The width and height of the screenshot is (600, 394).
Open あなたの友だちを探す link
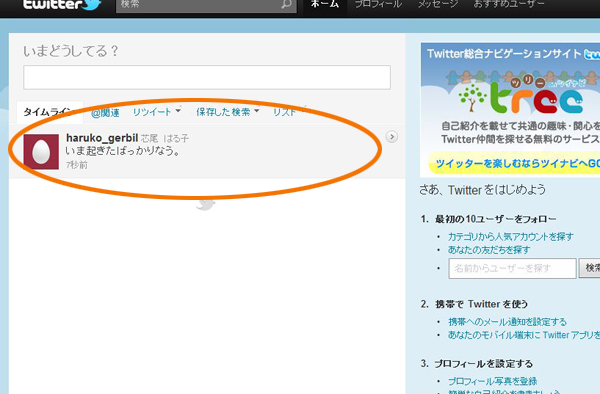(x=489, y=250)
